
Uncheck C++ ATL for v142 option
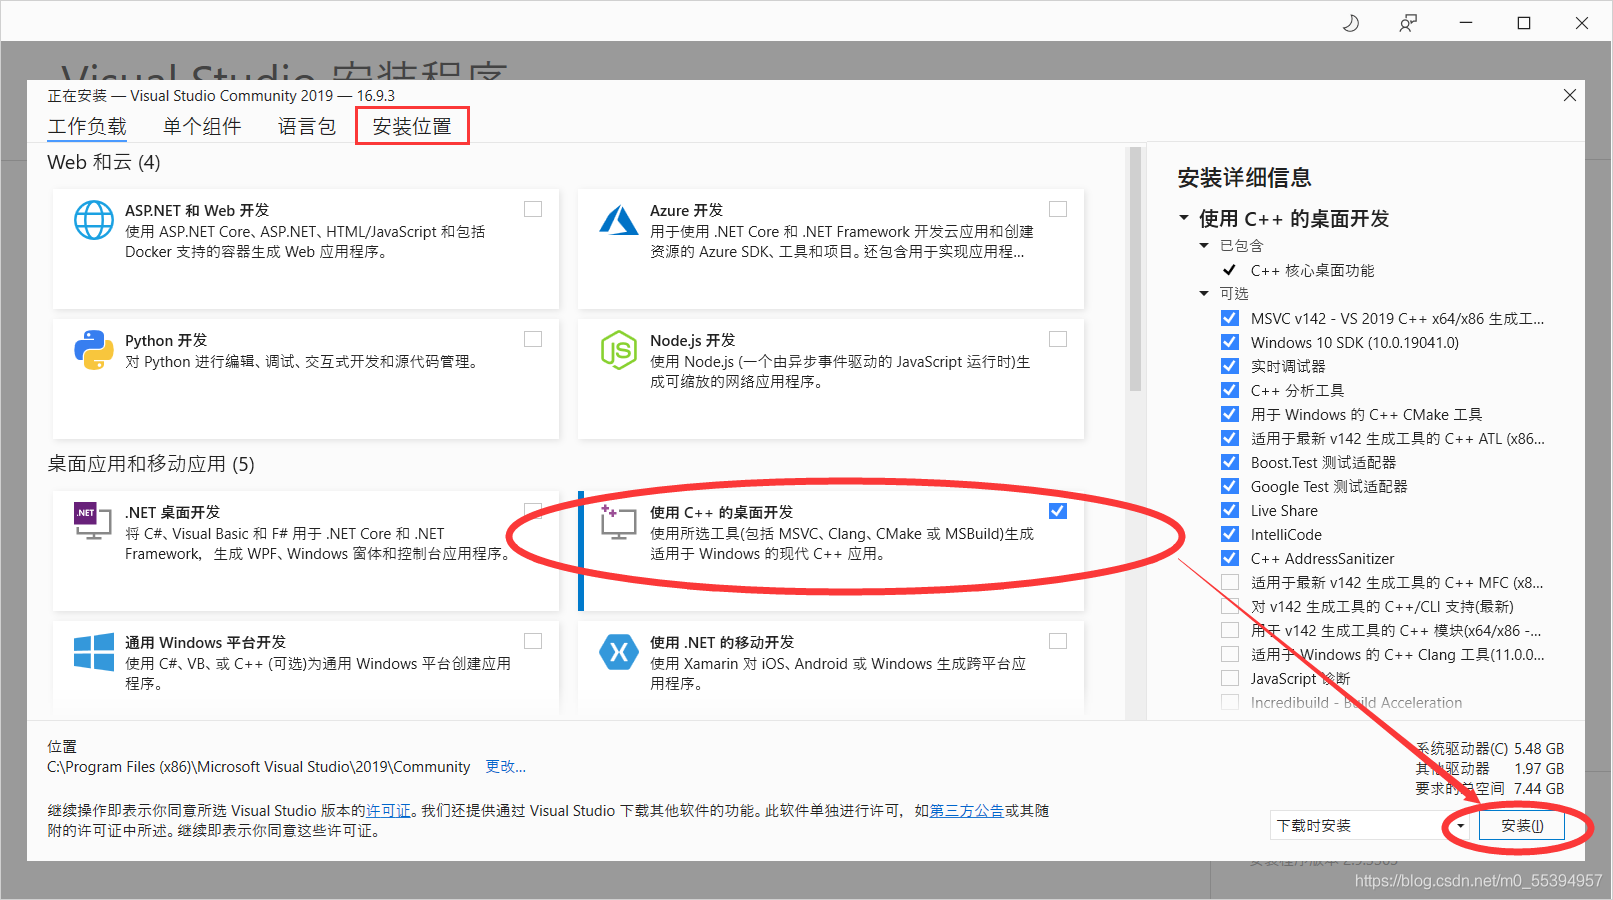1230,438
